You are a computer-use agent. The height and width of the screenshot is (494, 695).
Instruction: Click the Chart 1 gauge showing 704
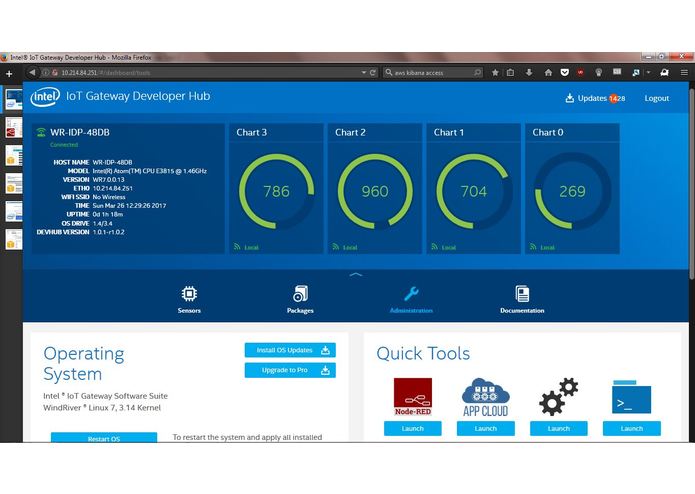[x=474, y=191]
